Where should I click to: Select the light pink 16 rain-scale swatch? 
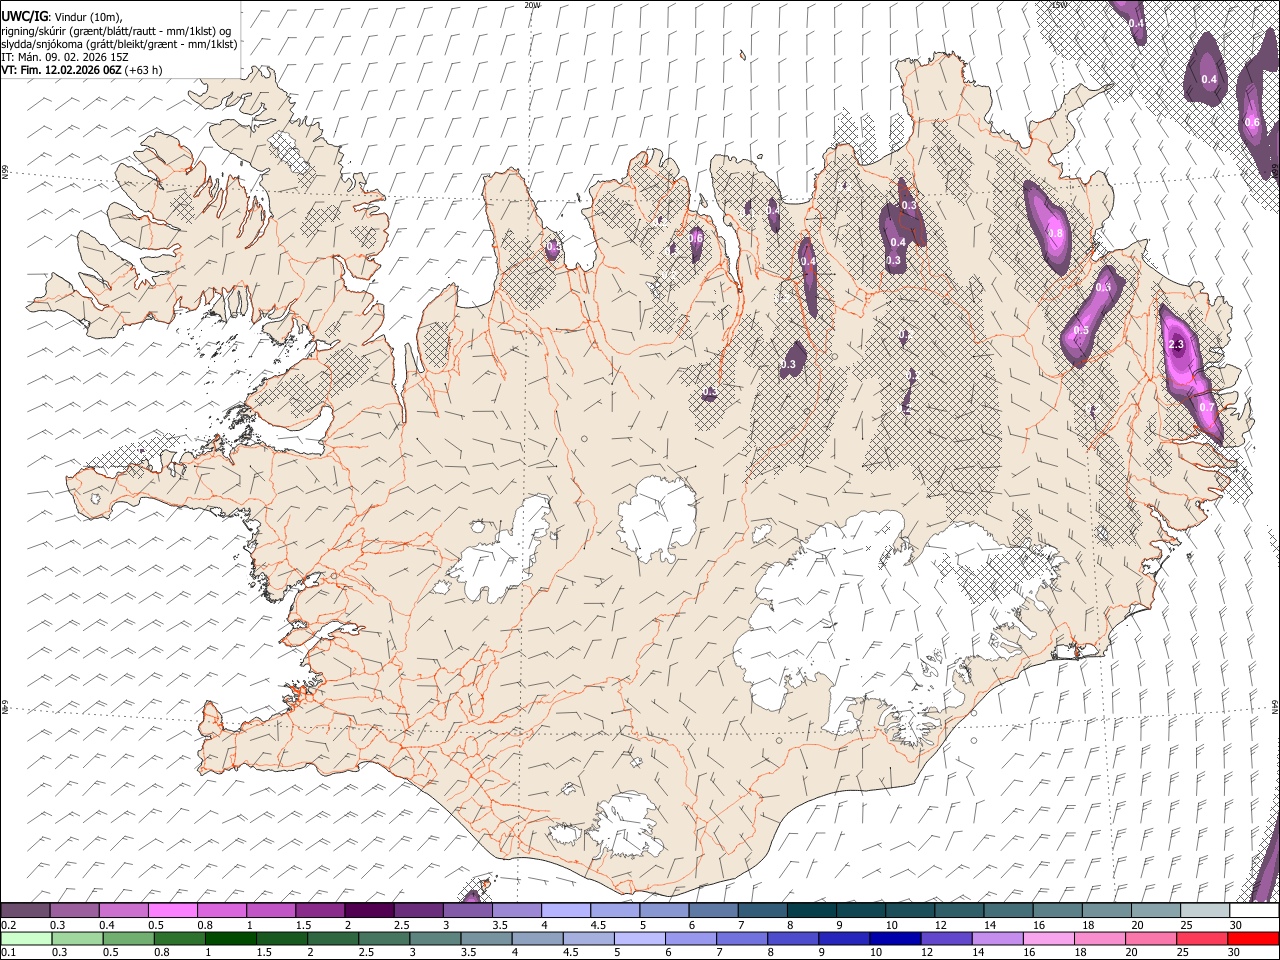click(1049, 938)
